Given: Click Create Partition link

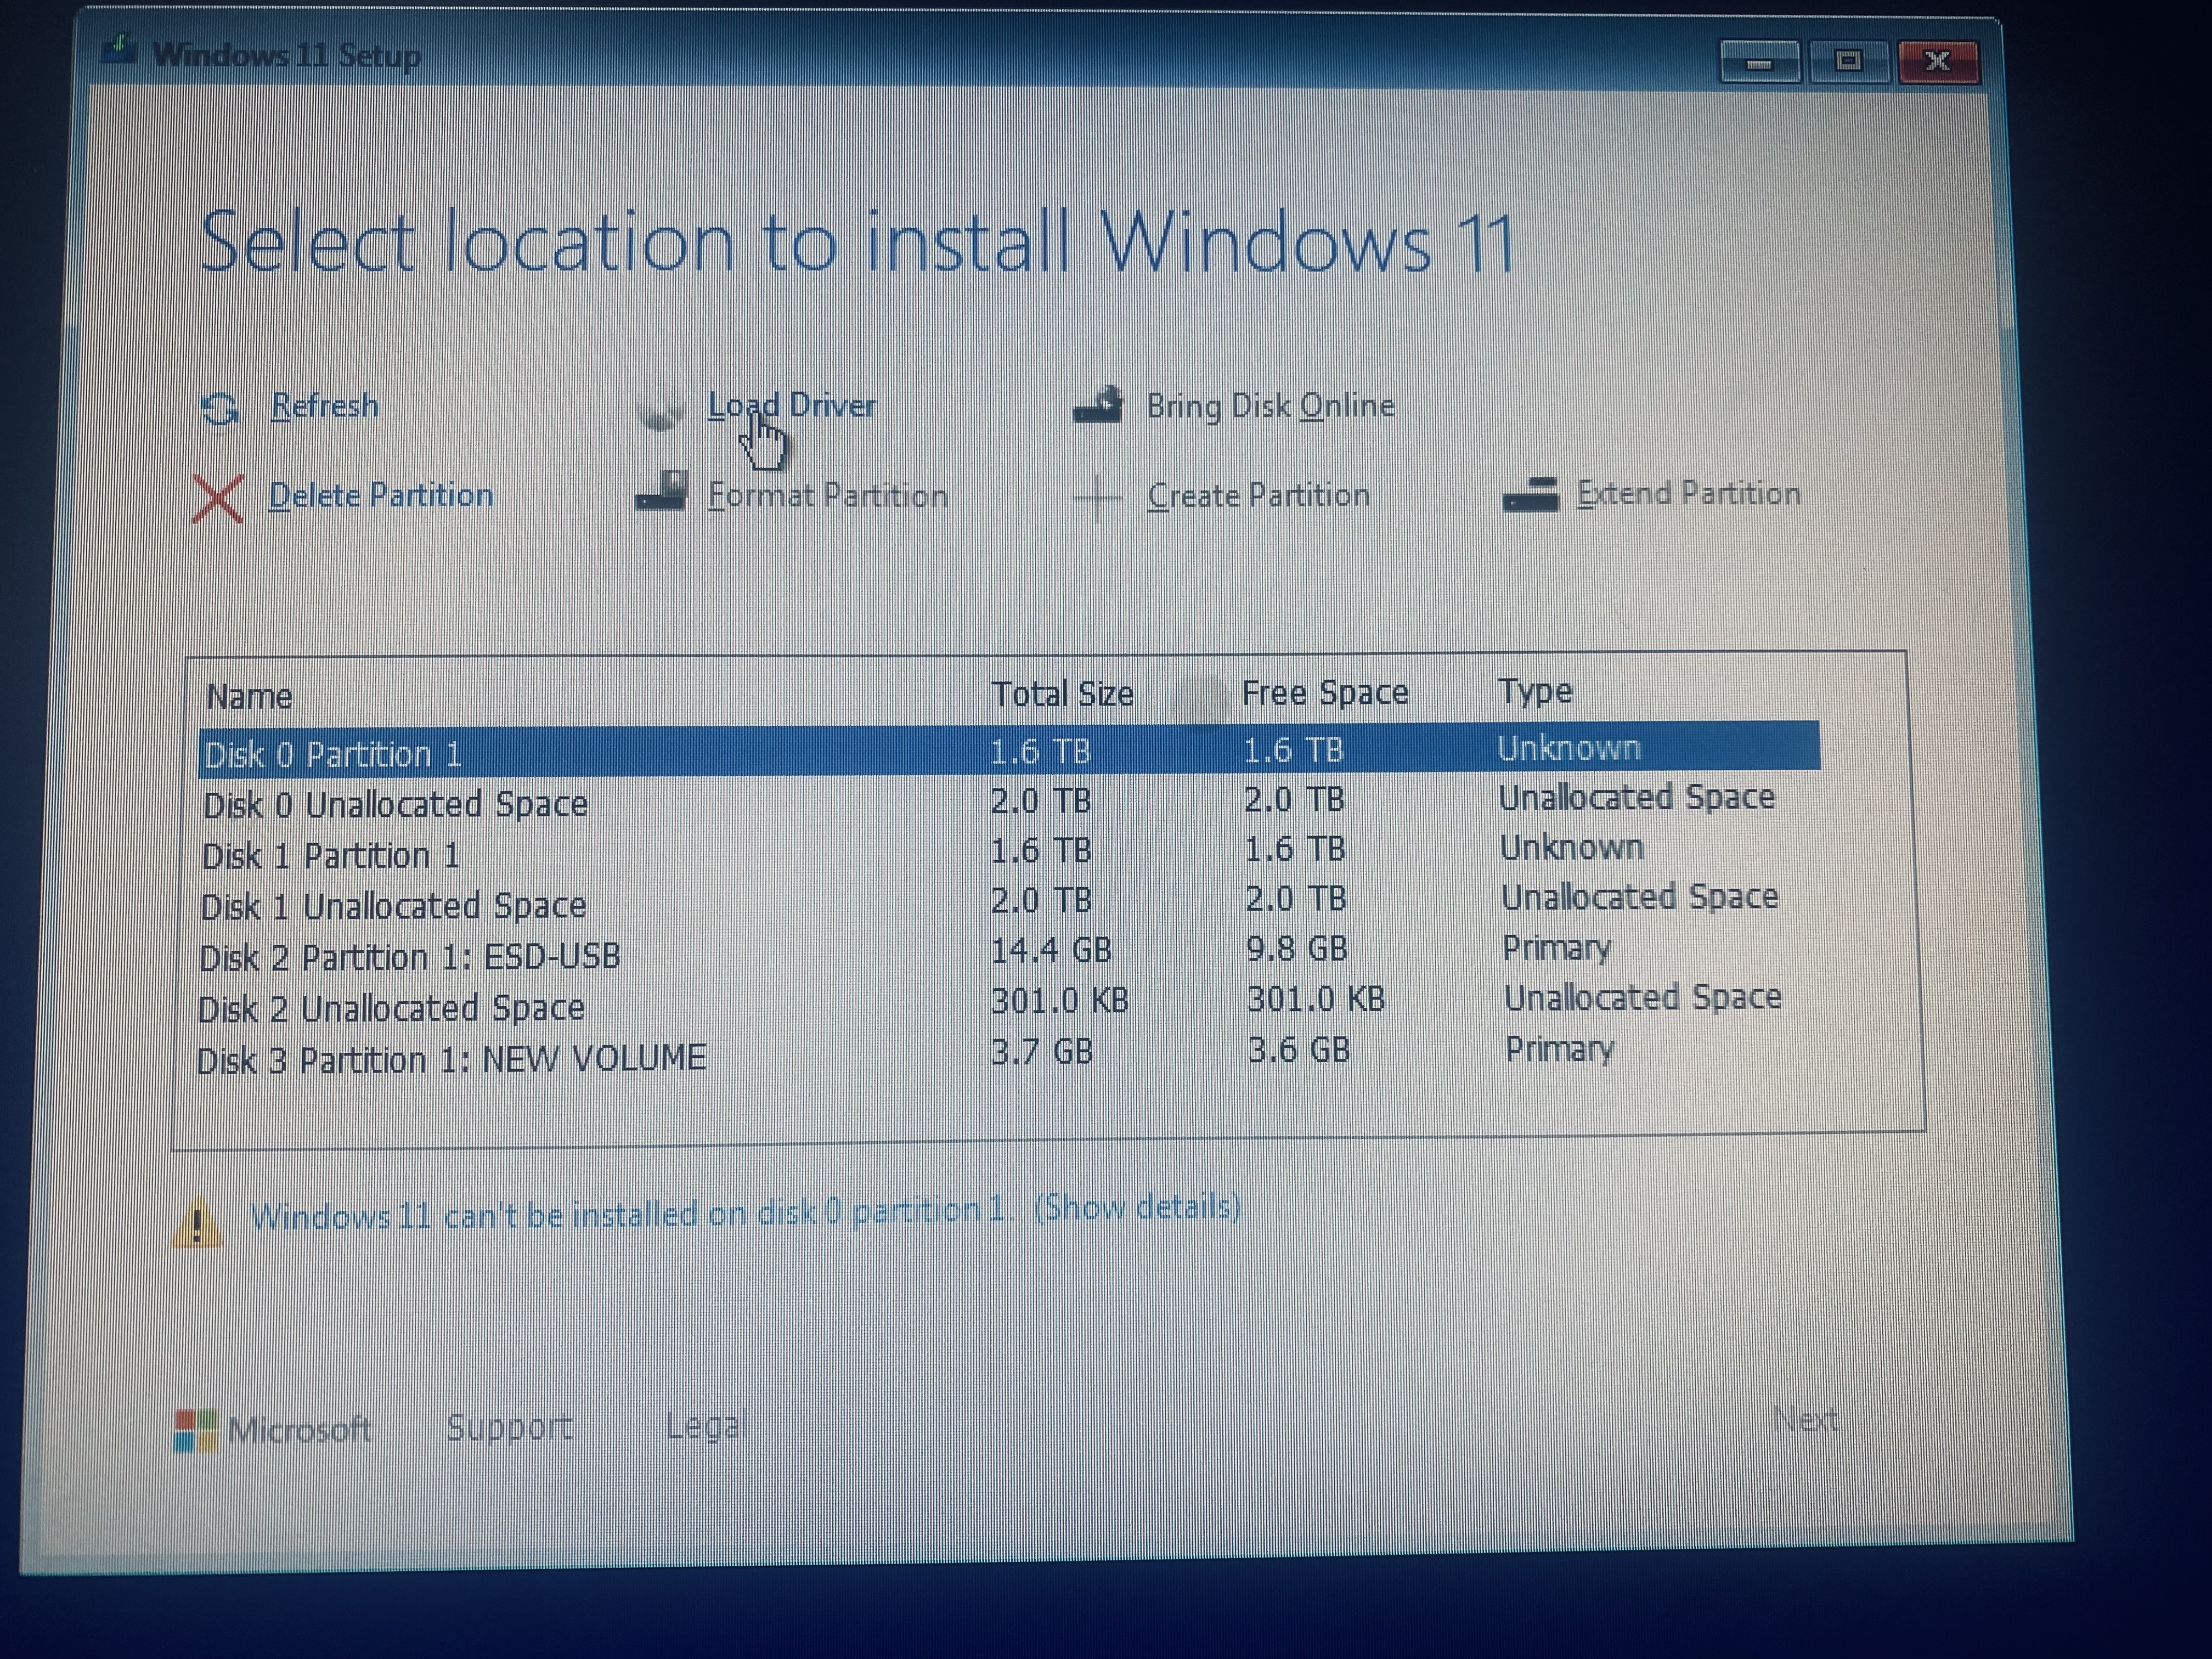Looking at the screenshot, I should tap(1259, 495).
